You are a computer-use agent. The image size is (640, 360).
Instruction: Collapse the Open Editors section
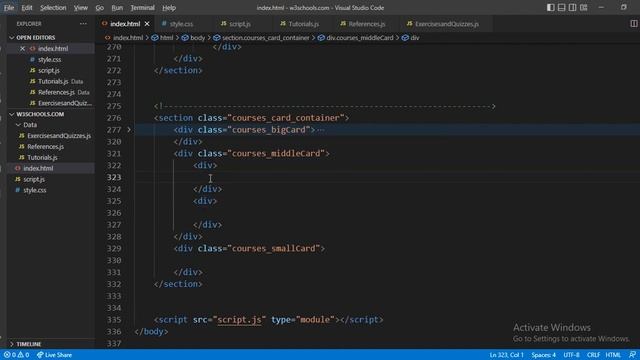pyautogui.click(x=36, y=38)
